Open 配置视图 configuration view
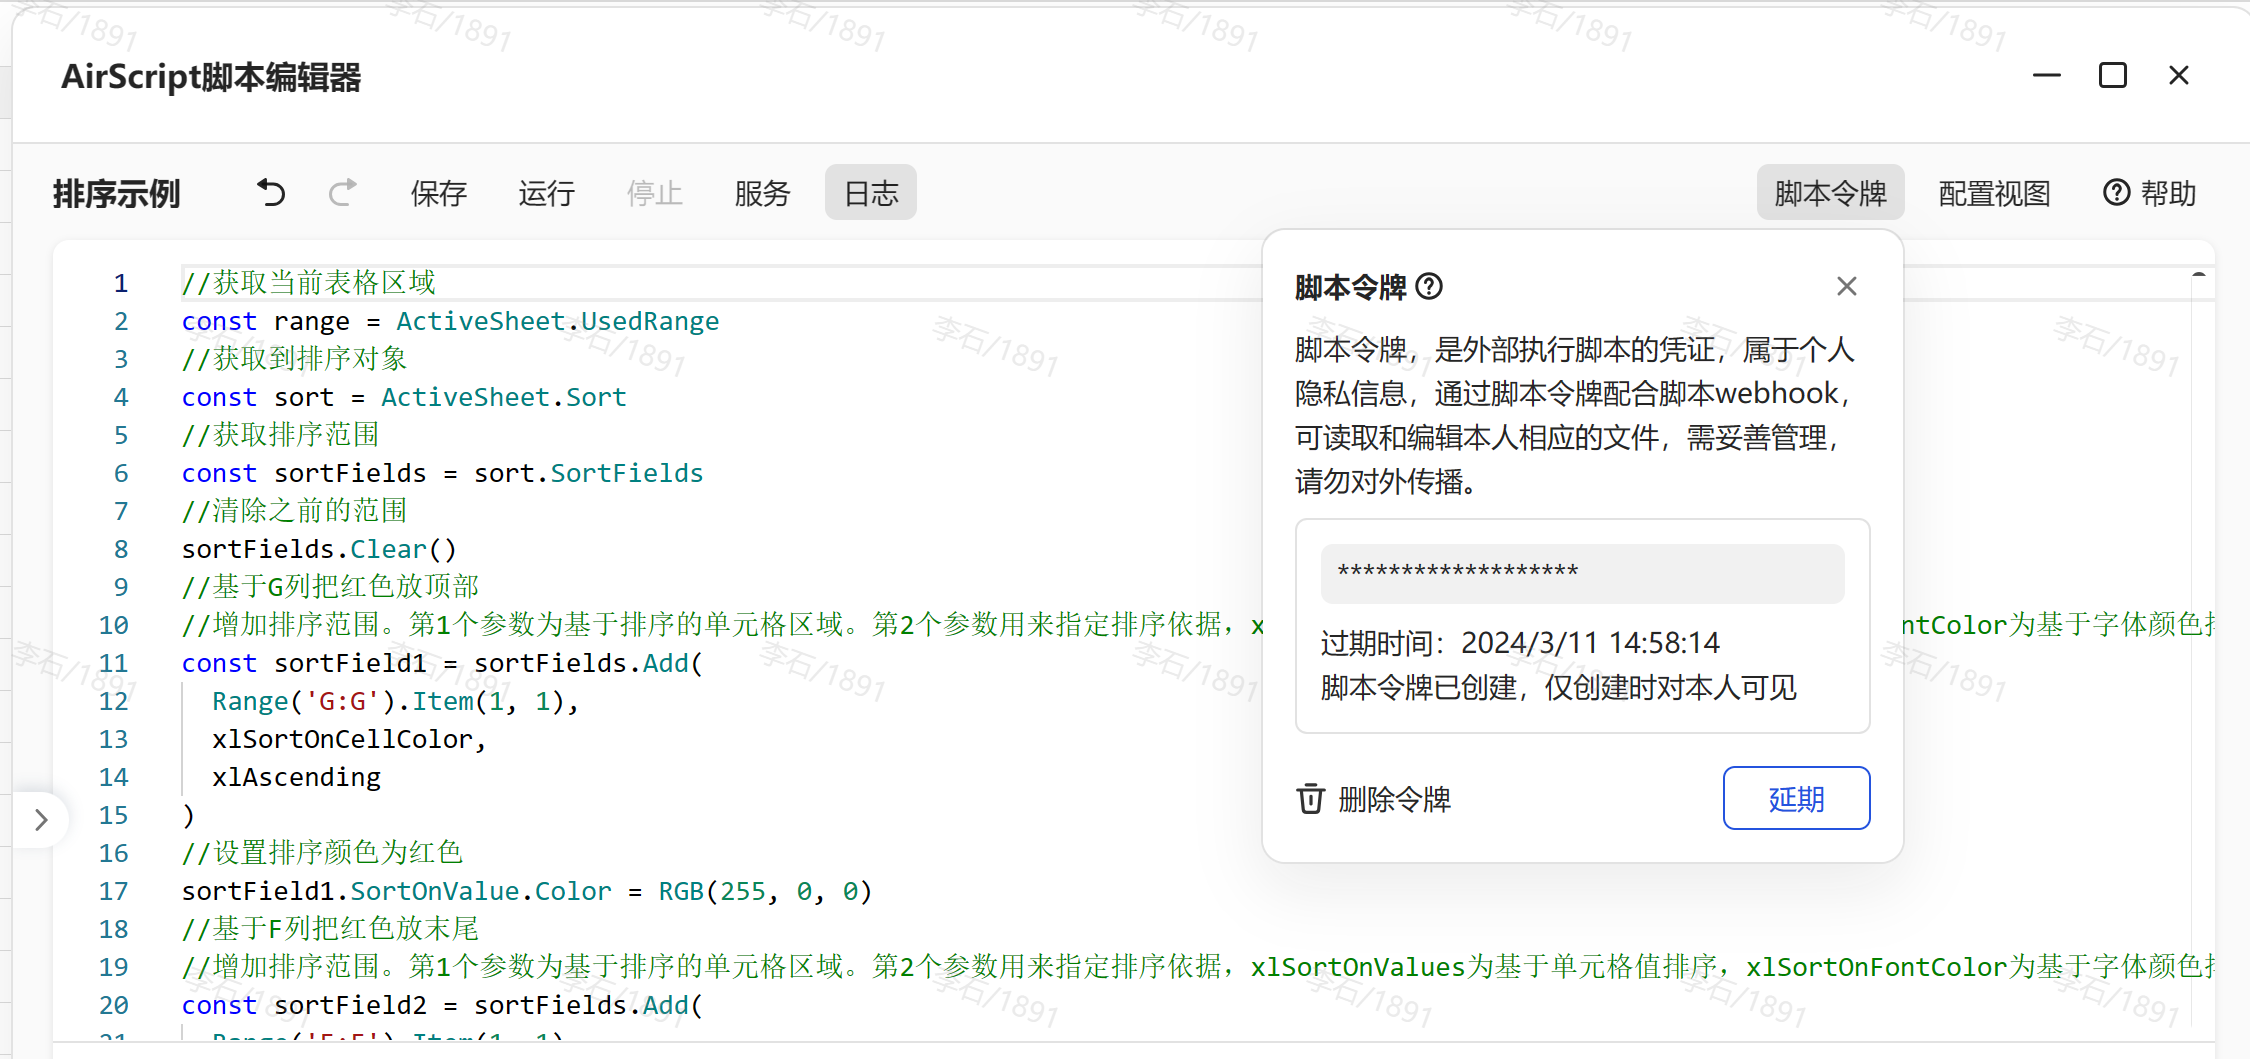Image resolution: width=2250 pixels, height=1059 pixels. pos(1994,193)
